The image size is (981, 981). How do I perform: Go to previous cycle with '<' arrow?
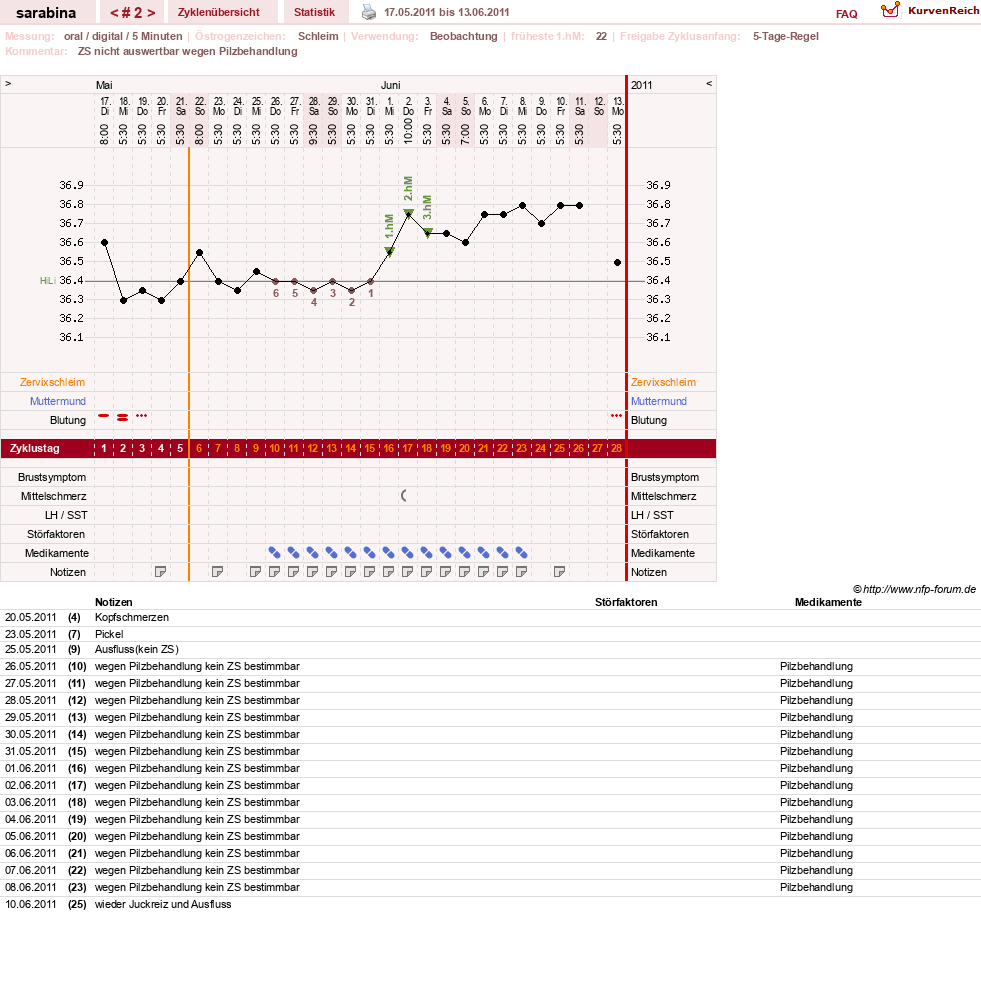click(114, 13)
